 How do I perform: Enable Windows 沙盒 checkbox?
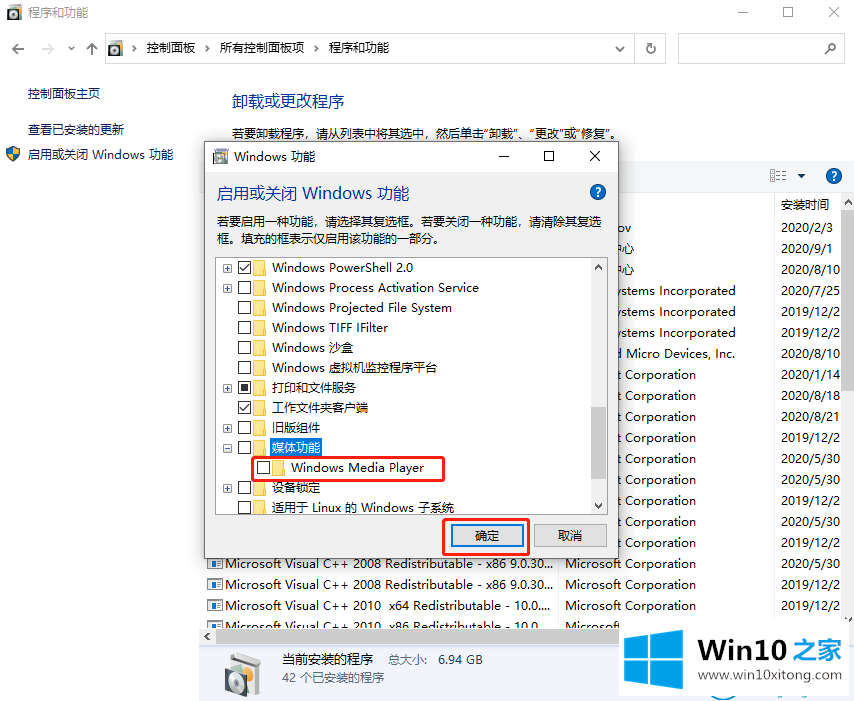point(245,348)
